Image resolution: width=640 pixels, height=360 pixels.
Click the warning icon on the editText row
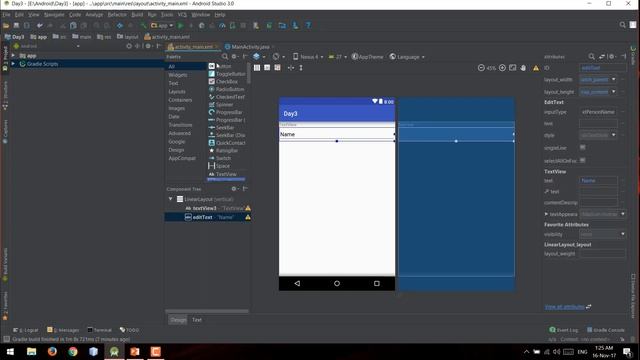[x=248, y=217]
